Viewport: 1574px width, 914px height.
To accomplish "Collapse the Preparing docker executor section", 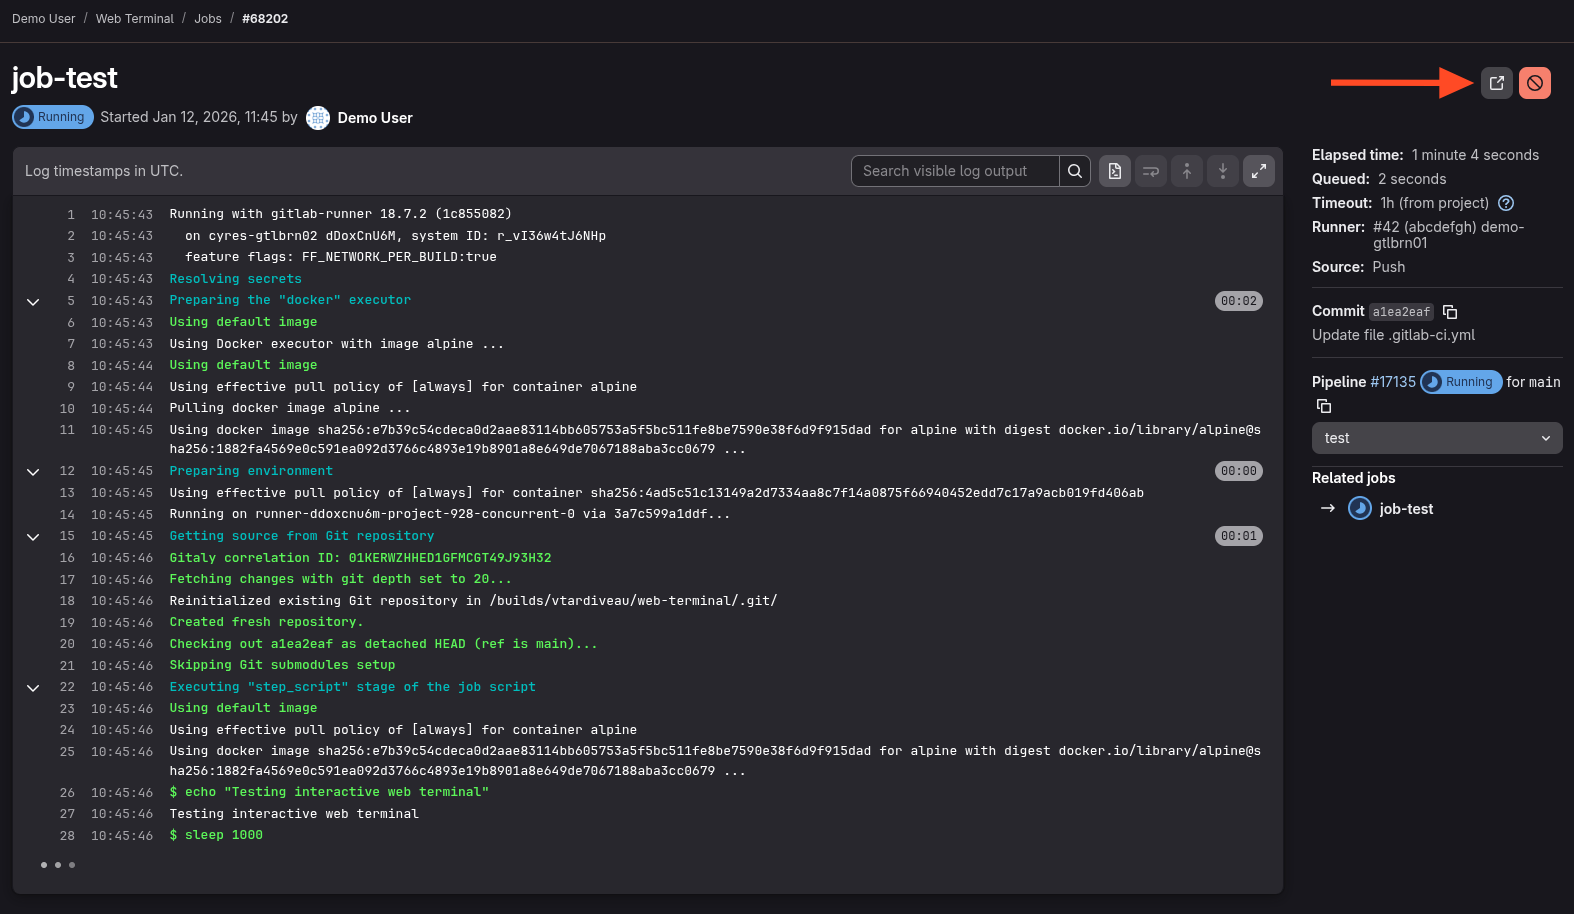I will pos(33,302).
